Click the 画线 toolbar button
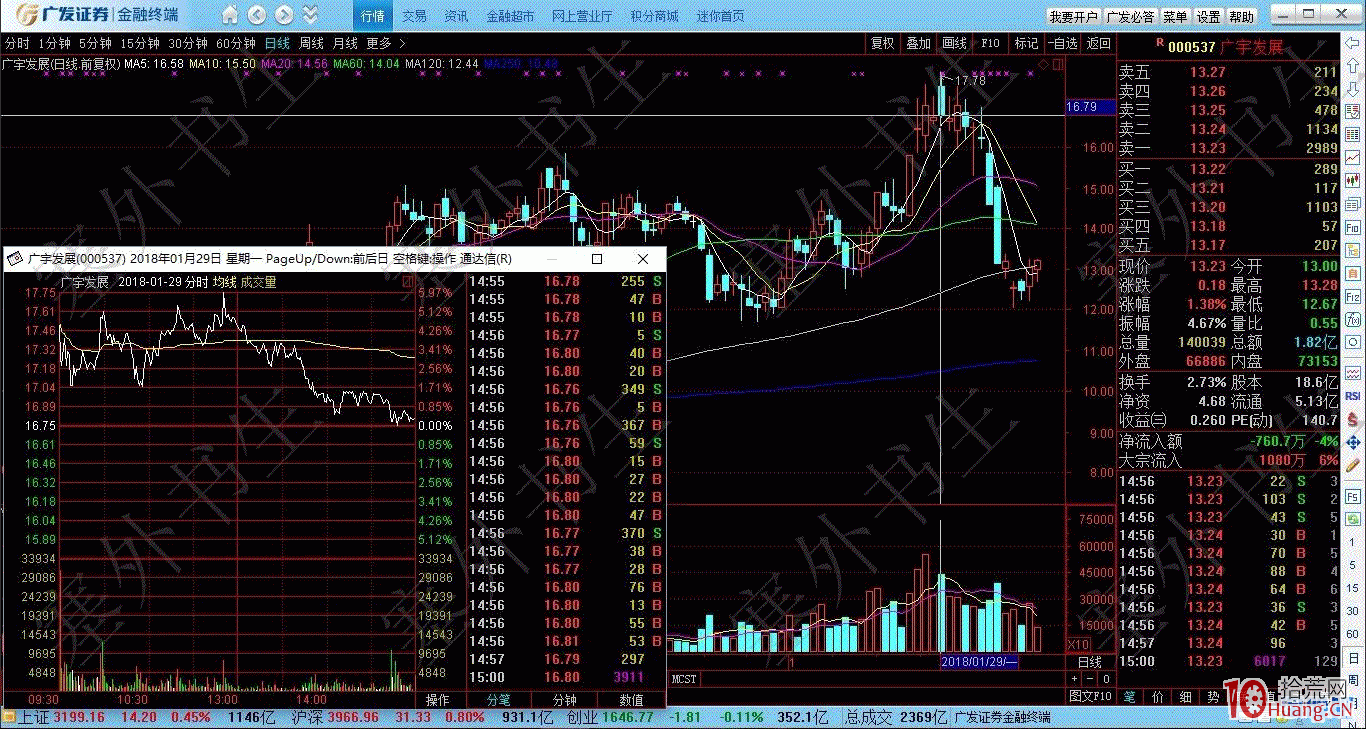The height and width of the screenshot is (729, 1366). (x=954, y=44)
